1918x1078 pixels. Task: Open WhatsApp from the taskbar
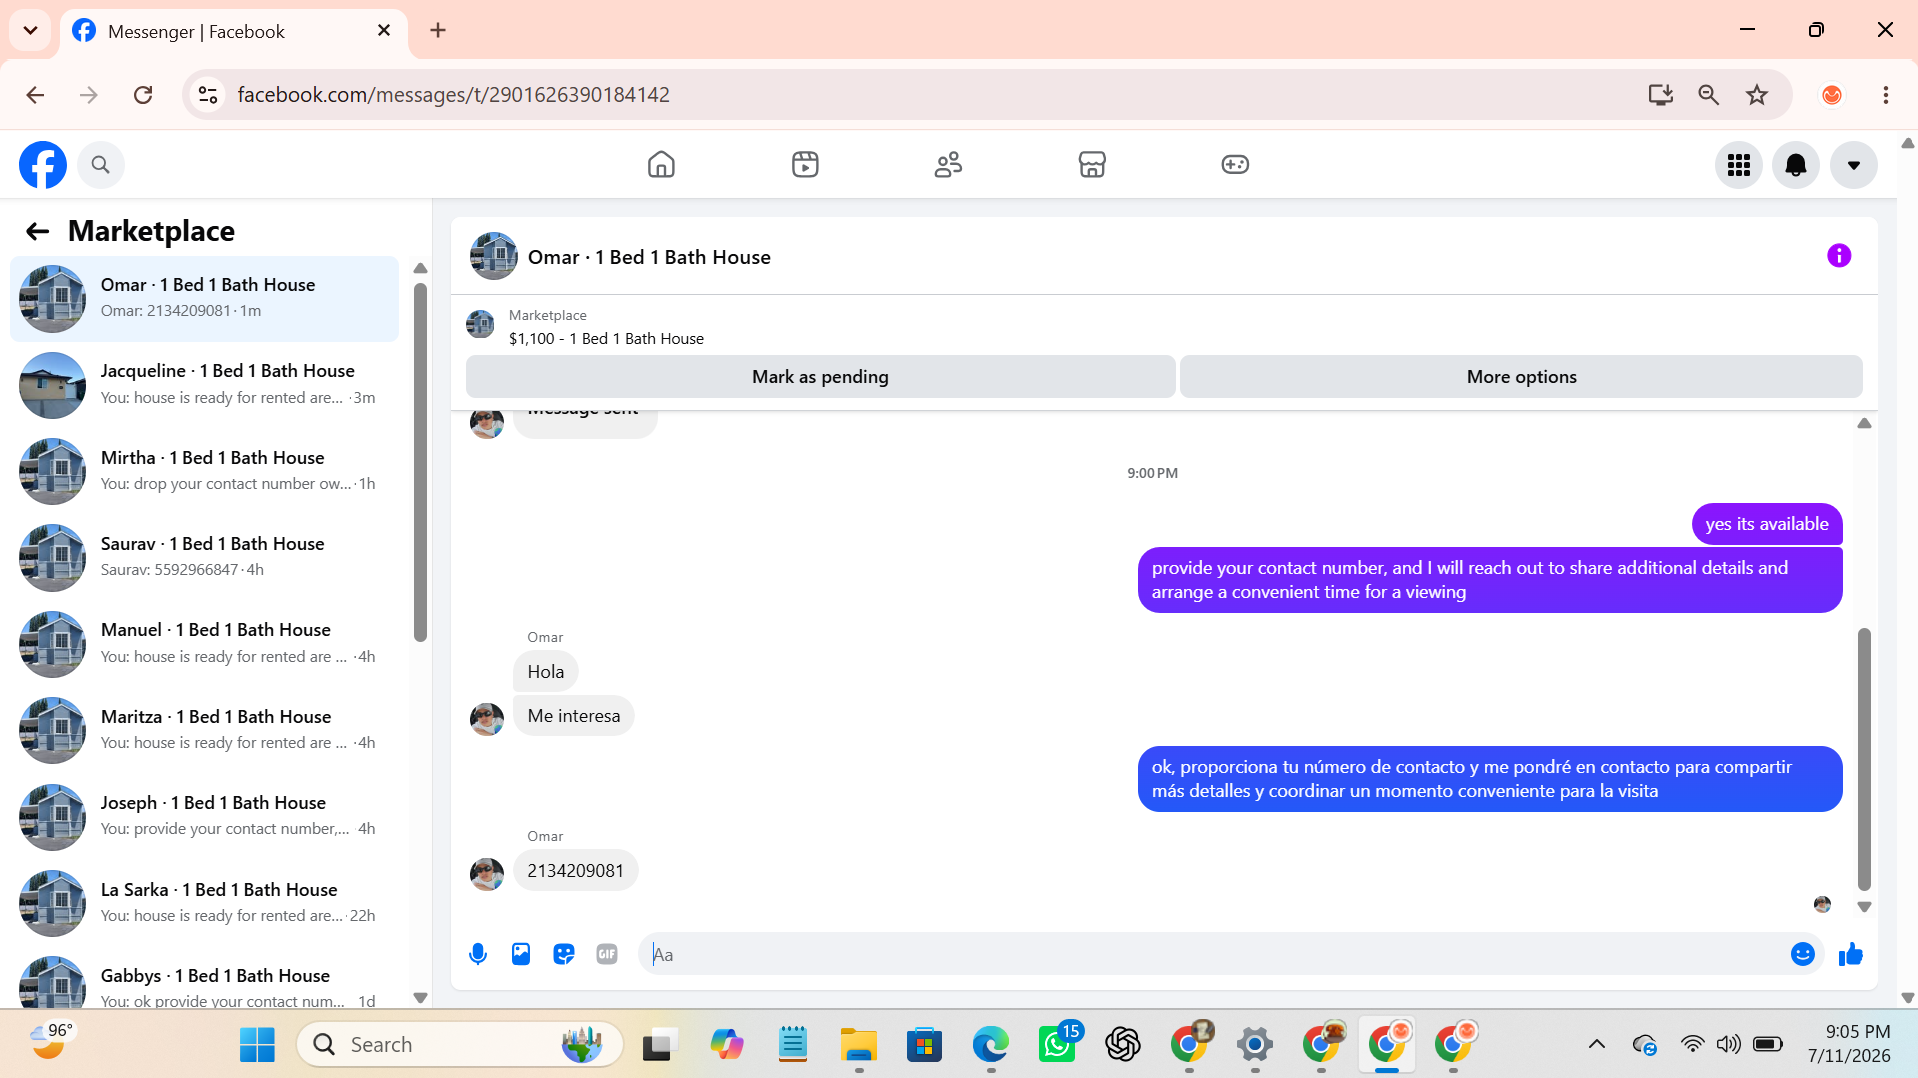(x=1057, y=1045)
